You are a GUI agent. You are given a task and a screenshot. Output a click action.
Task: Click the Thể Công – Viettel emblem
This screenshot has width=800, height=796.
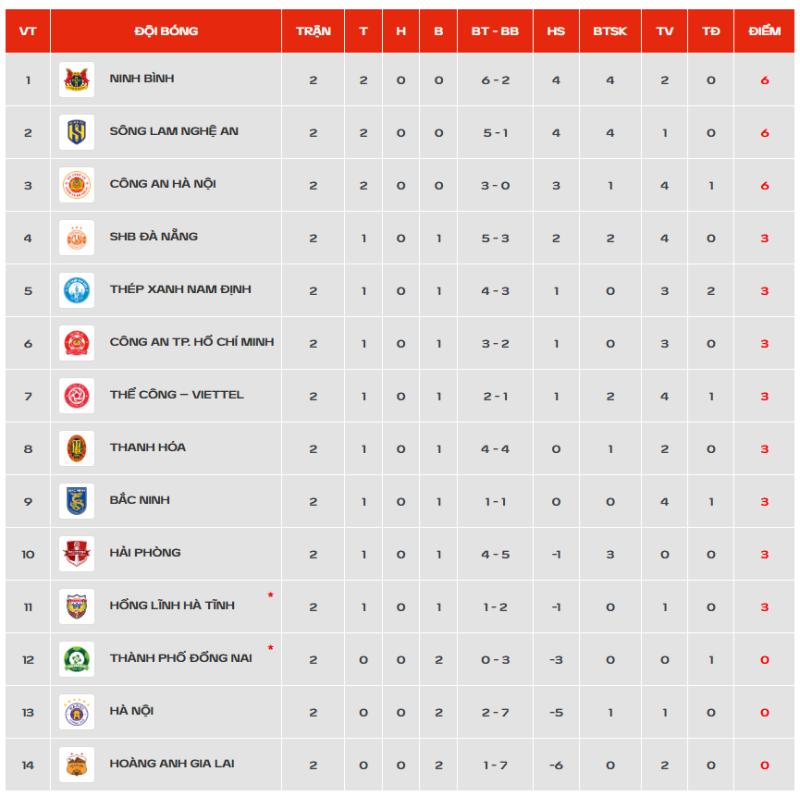click(77, 396)
